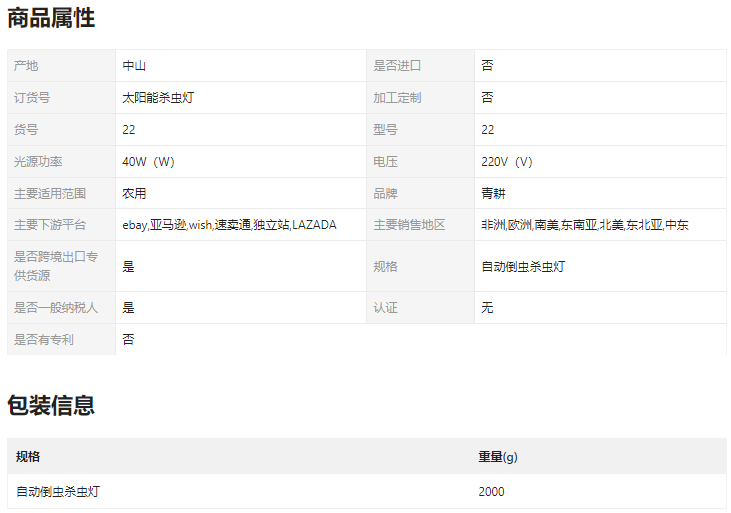Click the 是否一般纳税人 label
The width and height of the screenshot is (731, 513).
coord(56,308)
